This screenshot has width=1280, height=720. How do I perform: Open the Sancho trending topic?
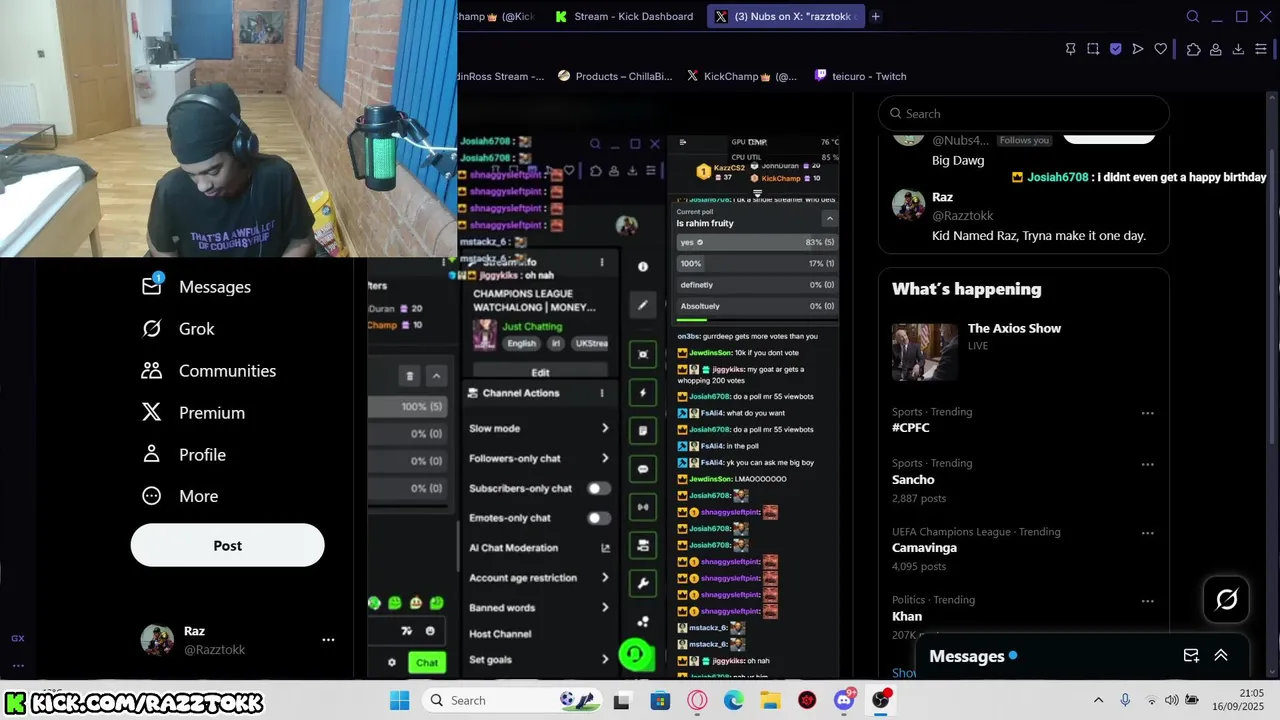click(913, 480)
